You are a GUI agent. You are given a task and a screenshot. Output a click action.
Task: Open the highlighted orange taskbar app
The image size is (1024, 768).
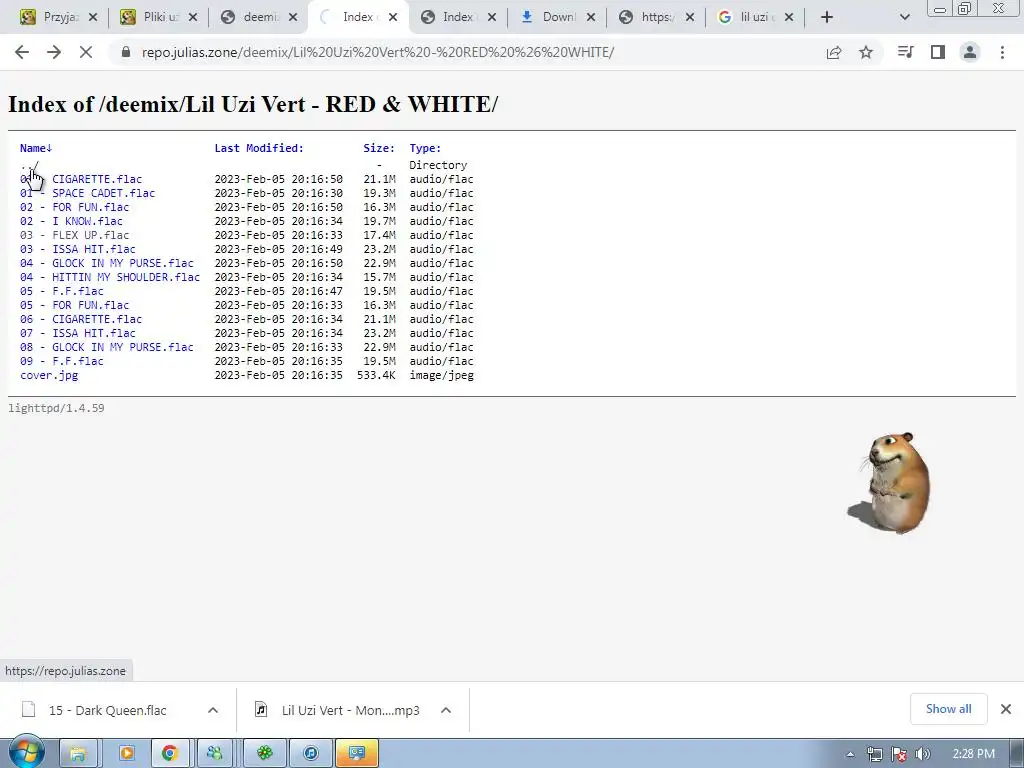tap(357, 754)
